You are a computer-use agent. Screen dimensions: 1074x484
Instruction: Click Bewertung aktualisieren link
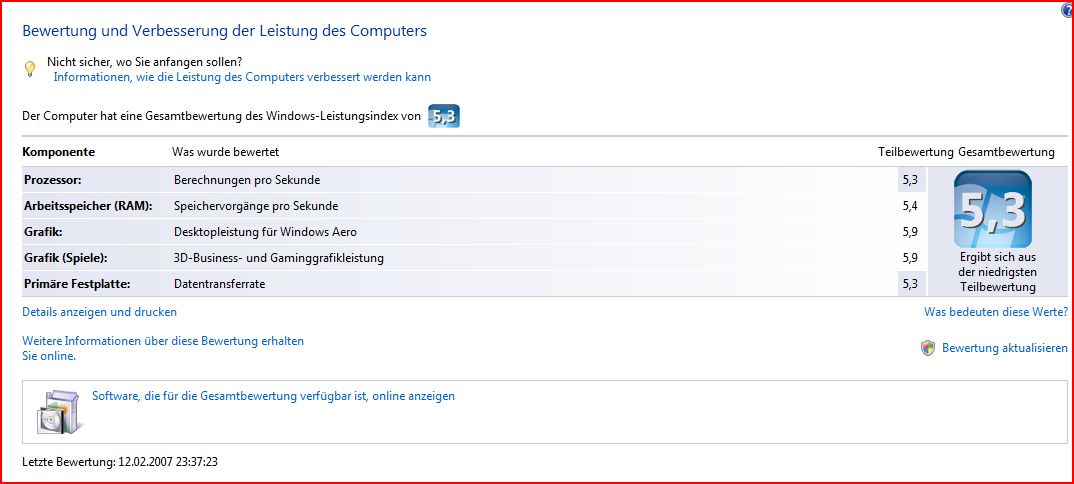click(x=1005, y=348)
